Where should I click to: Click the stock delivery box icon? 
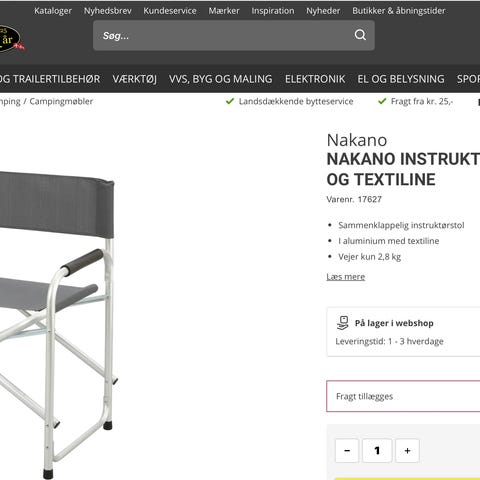(x=343, y=323)
